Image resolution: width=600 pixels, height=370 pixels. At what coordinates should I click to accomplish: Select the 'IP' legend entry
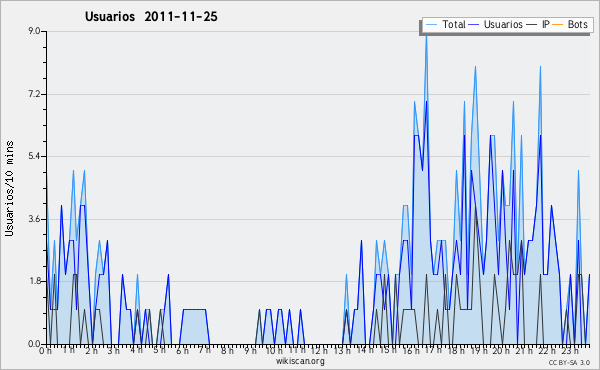pyautogui.click(x=546, y=24)
